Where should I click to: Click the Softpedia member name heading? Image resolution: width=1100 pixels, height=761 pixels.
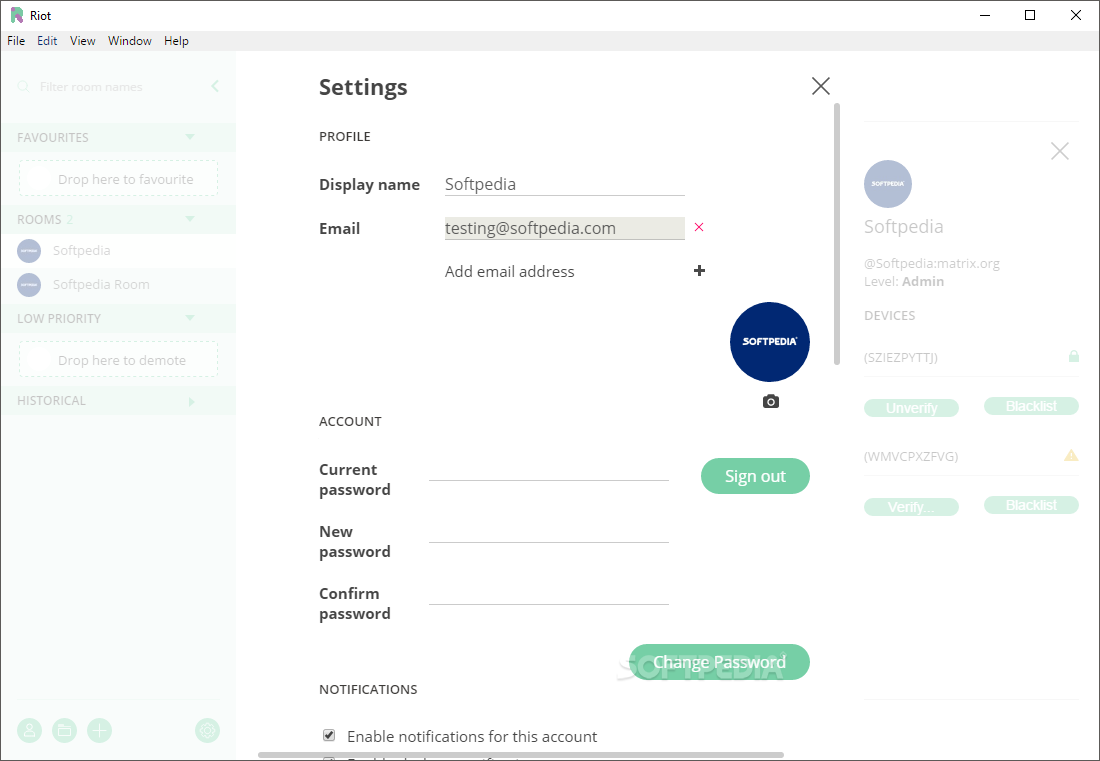pyautogui.click(x=904, y=227)
